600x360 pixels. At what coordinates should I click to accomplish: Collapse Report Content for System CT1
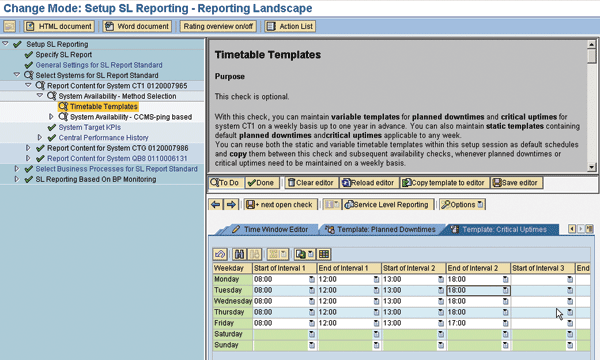28,85
